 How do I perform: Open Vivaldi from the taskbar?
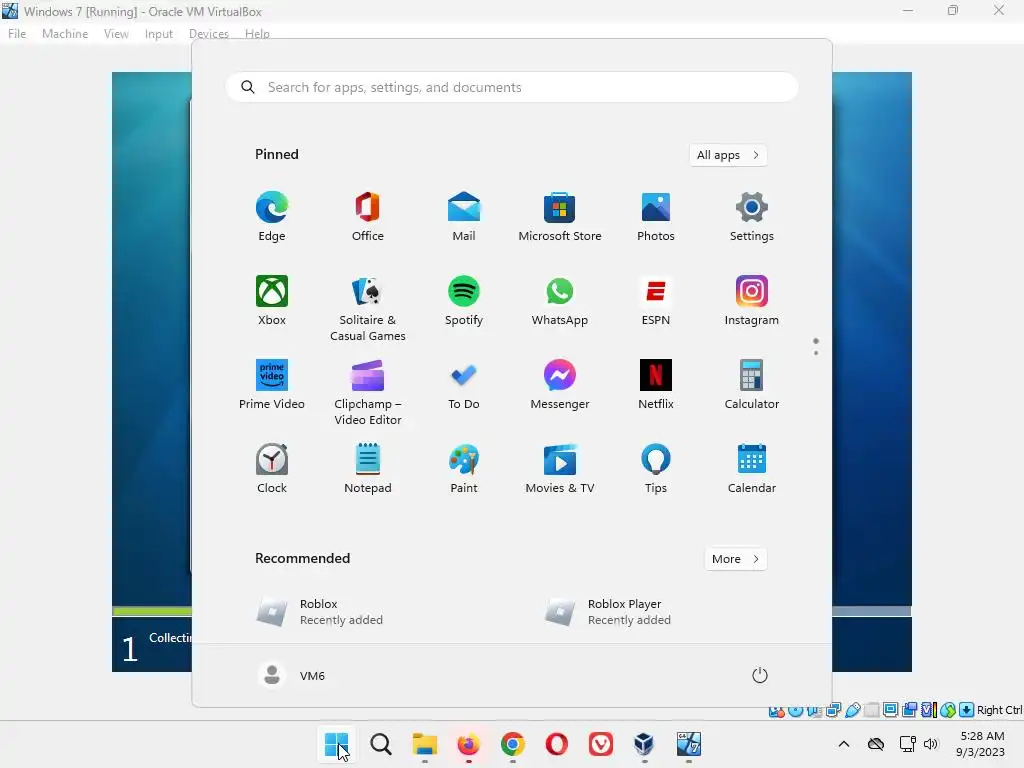click(x=600, y=744)
